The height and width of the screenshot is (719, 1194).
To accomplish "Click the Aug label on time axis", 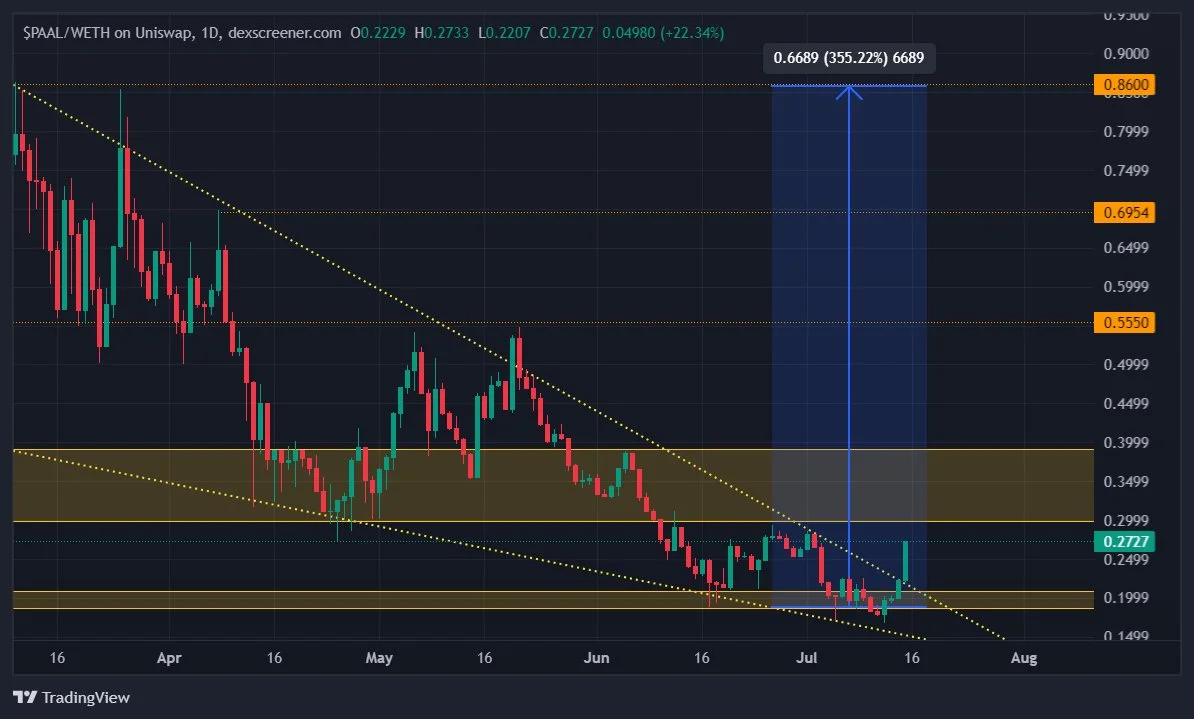I will click(x=1023, y=658).
